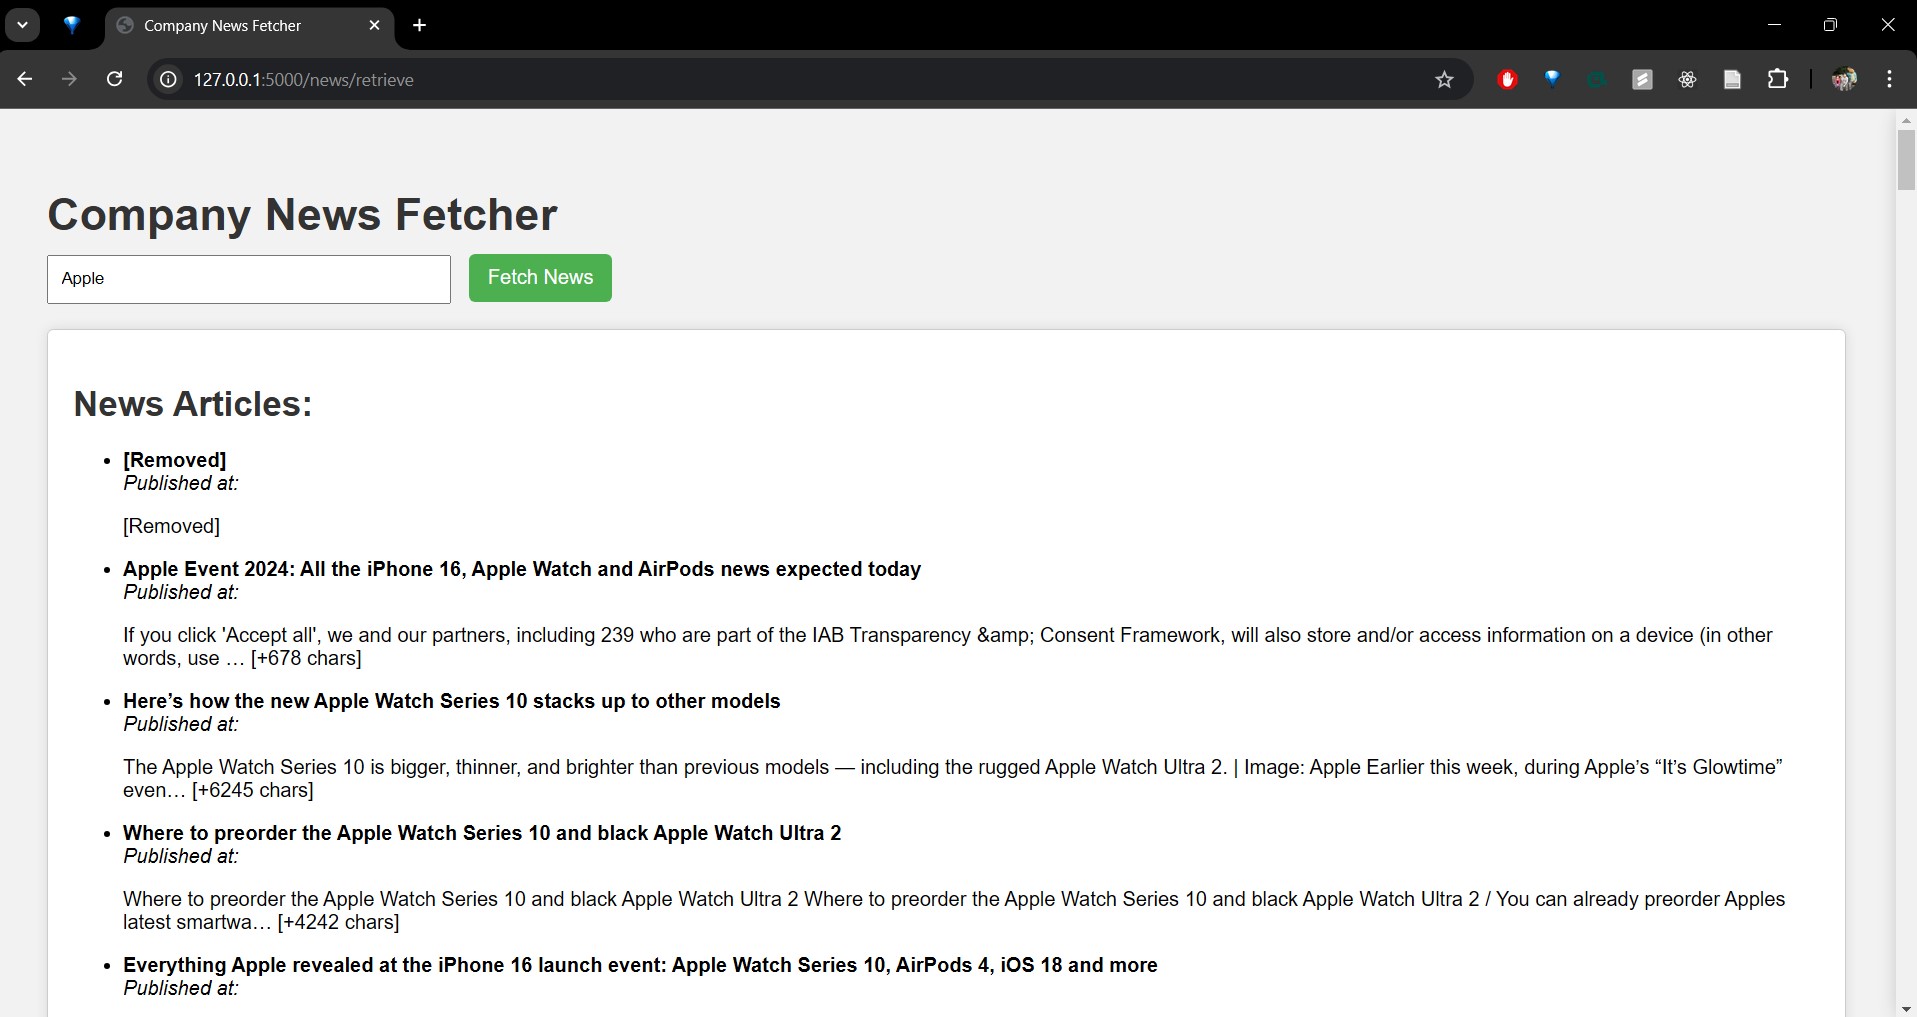Open the blue gem extension in toolbar
1917x1017 pixels.
1552,79
